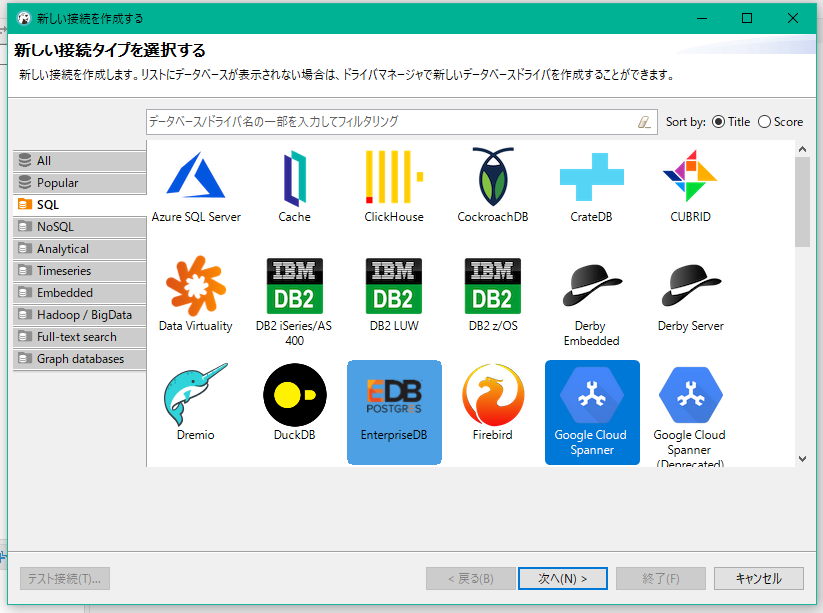This screenshot has height=613, width=823.
Task: Select DB2 iSeries/AS 400 driver
Action: point(294,286)
